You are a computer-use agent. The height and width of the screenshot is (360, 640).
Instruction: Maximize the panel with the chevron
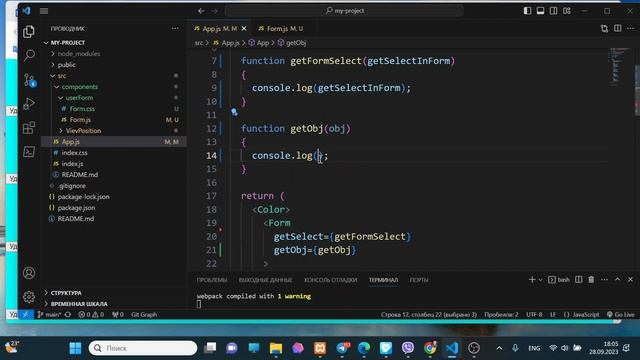[x=618, y=280]
